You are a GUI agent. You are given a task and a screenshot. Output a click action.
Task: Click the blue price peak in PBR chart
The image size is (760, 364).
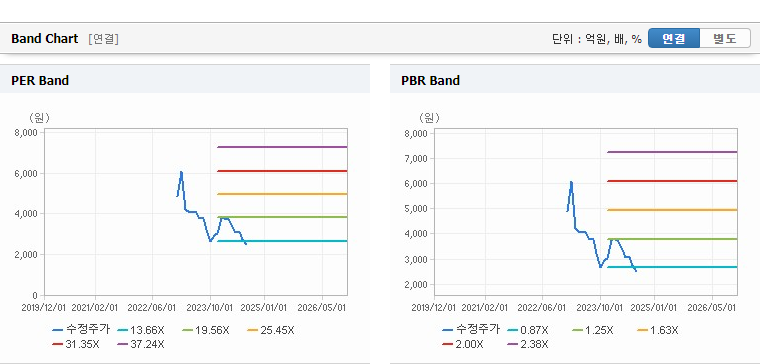pos(571,182)
